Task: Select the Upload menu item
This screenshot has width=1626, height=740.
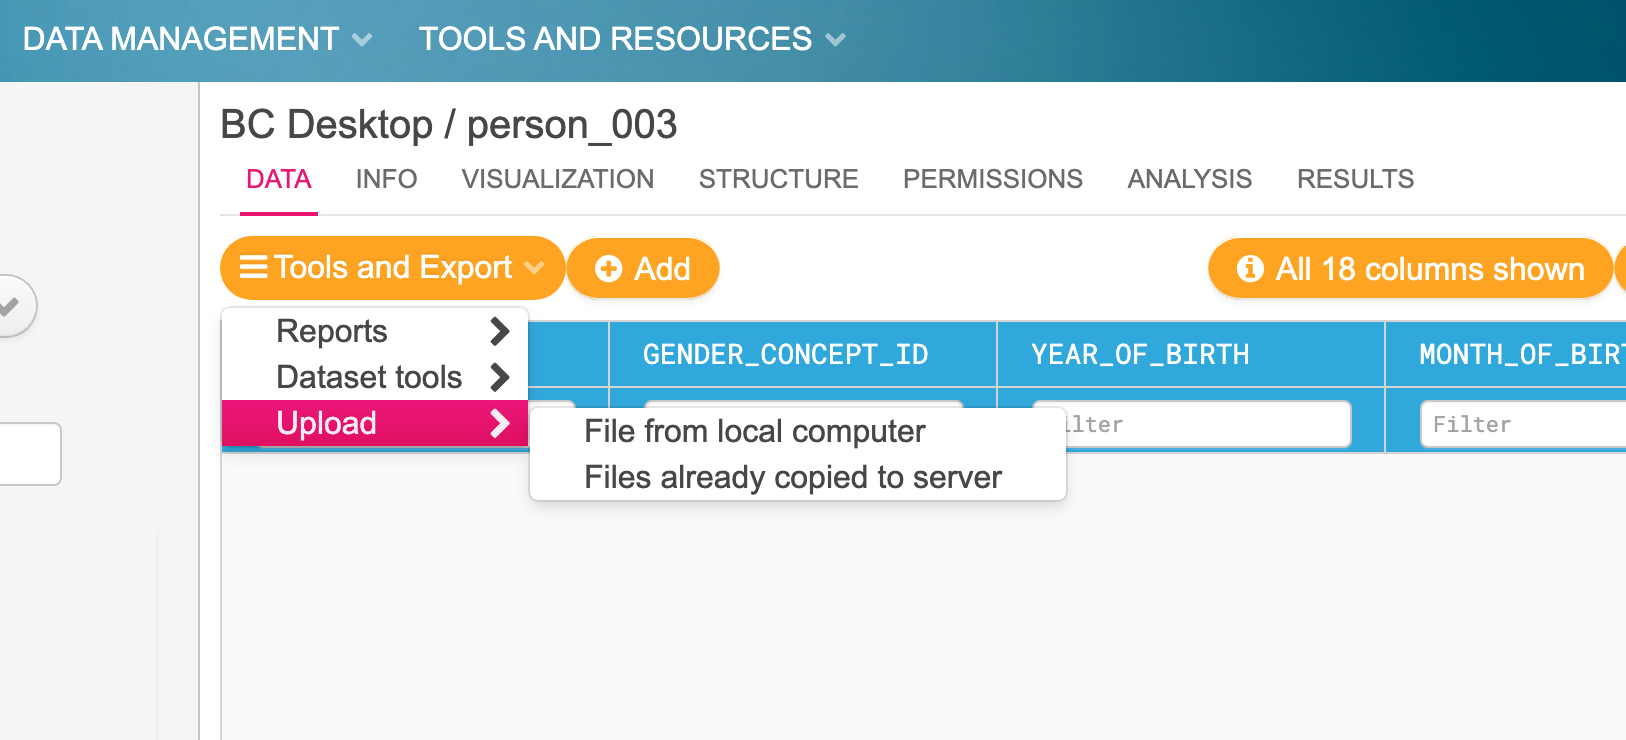Action: [375, 423]
